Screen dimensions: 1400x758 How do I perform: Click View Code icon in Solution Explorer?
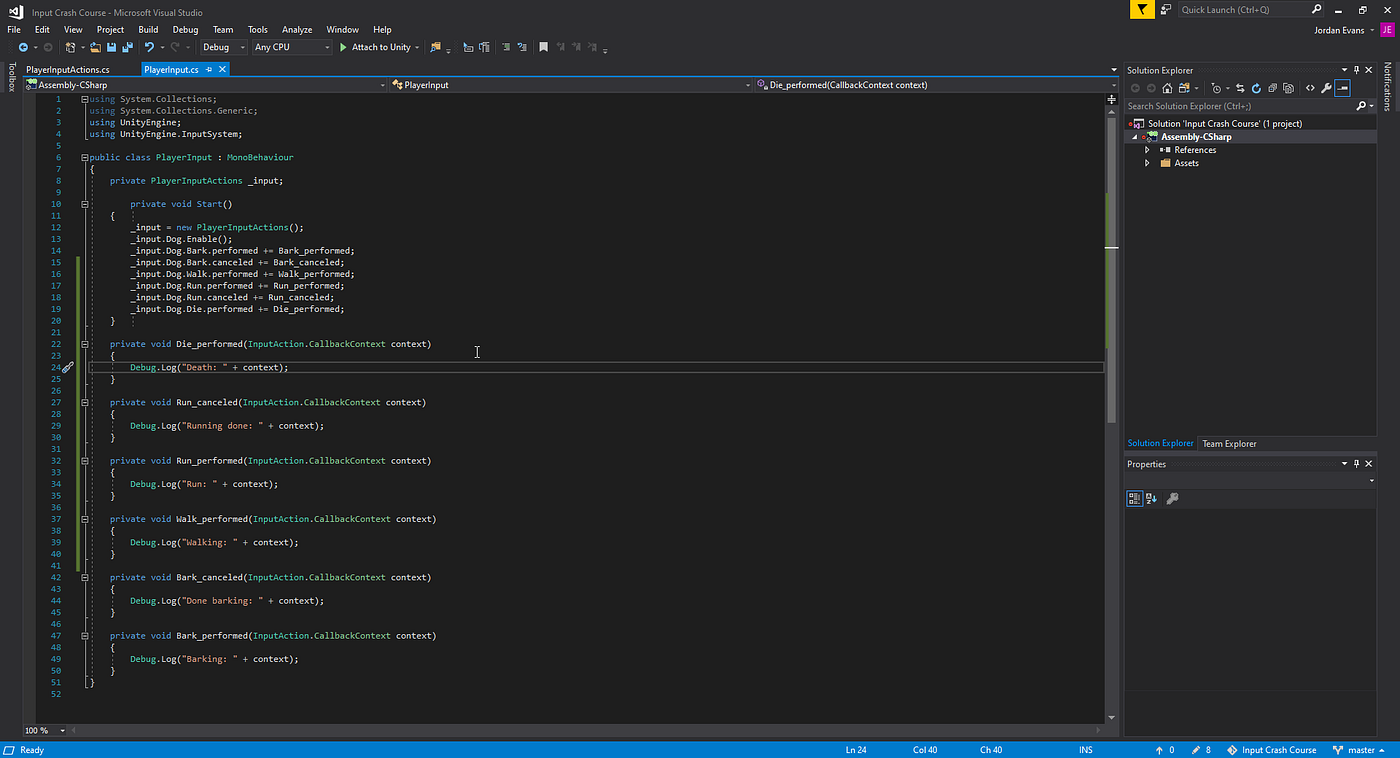pos(1310,88)
